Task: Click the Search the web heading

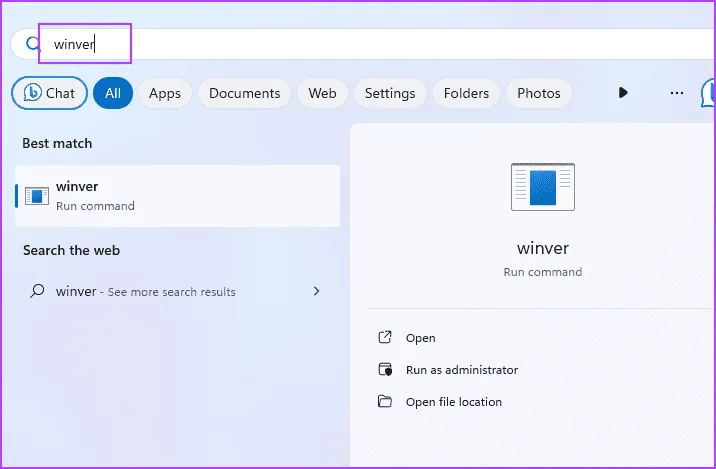Action: pyautogui.click(x=71, y=250)
